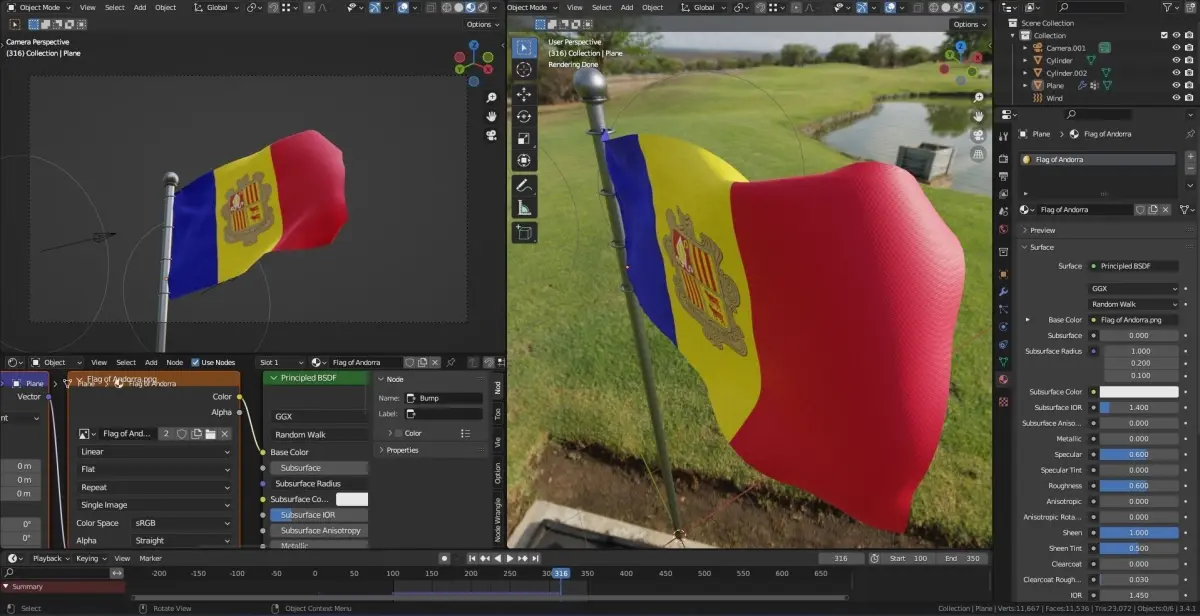Select the Annotate tool in right viewport

524,186
